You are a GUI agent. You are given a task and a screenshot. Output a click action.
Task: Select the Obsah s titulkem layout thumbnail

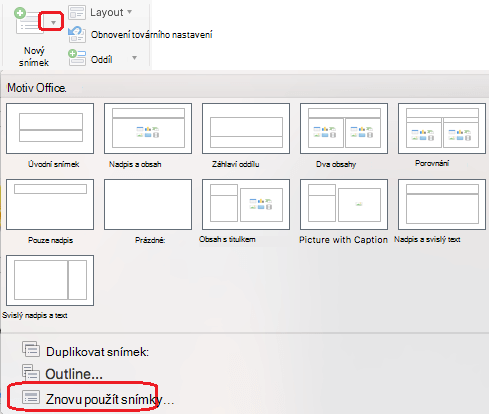coord(246,204)
